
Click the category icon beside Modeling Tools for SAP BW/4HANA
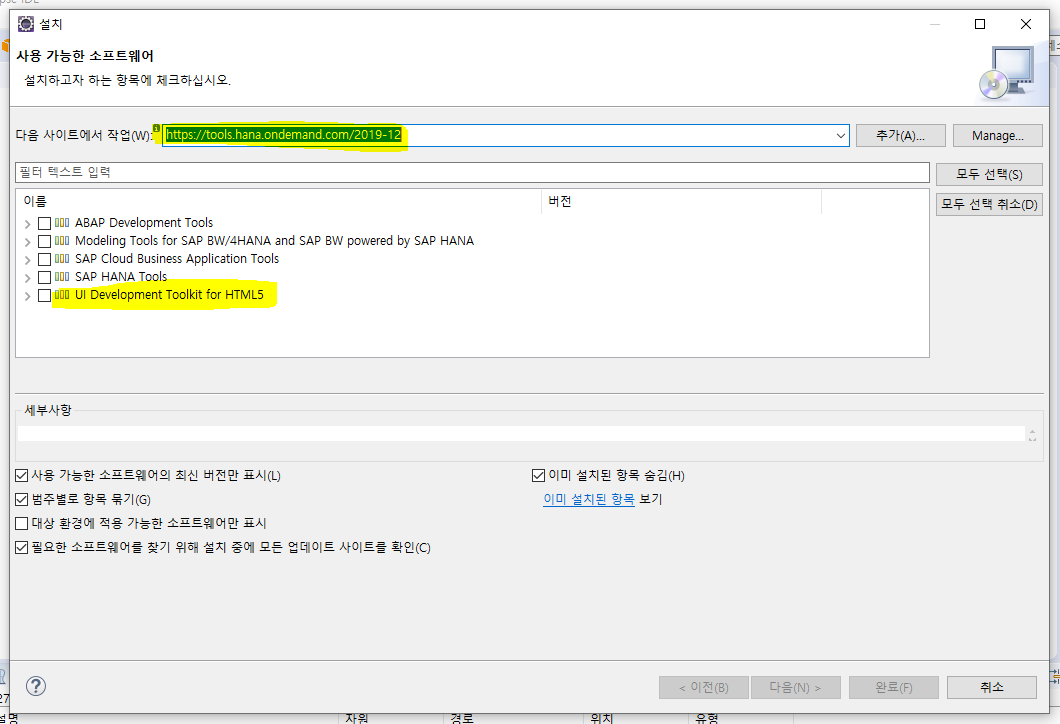[x=62, y=241]
